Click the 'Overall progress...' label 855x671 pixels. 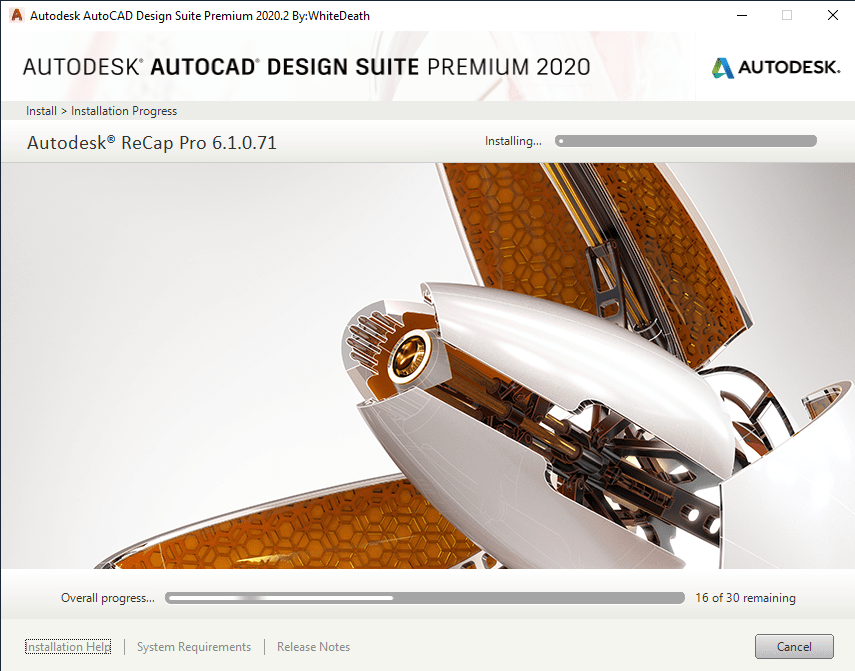tap(108, 598)
